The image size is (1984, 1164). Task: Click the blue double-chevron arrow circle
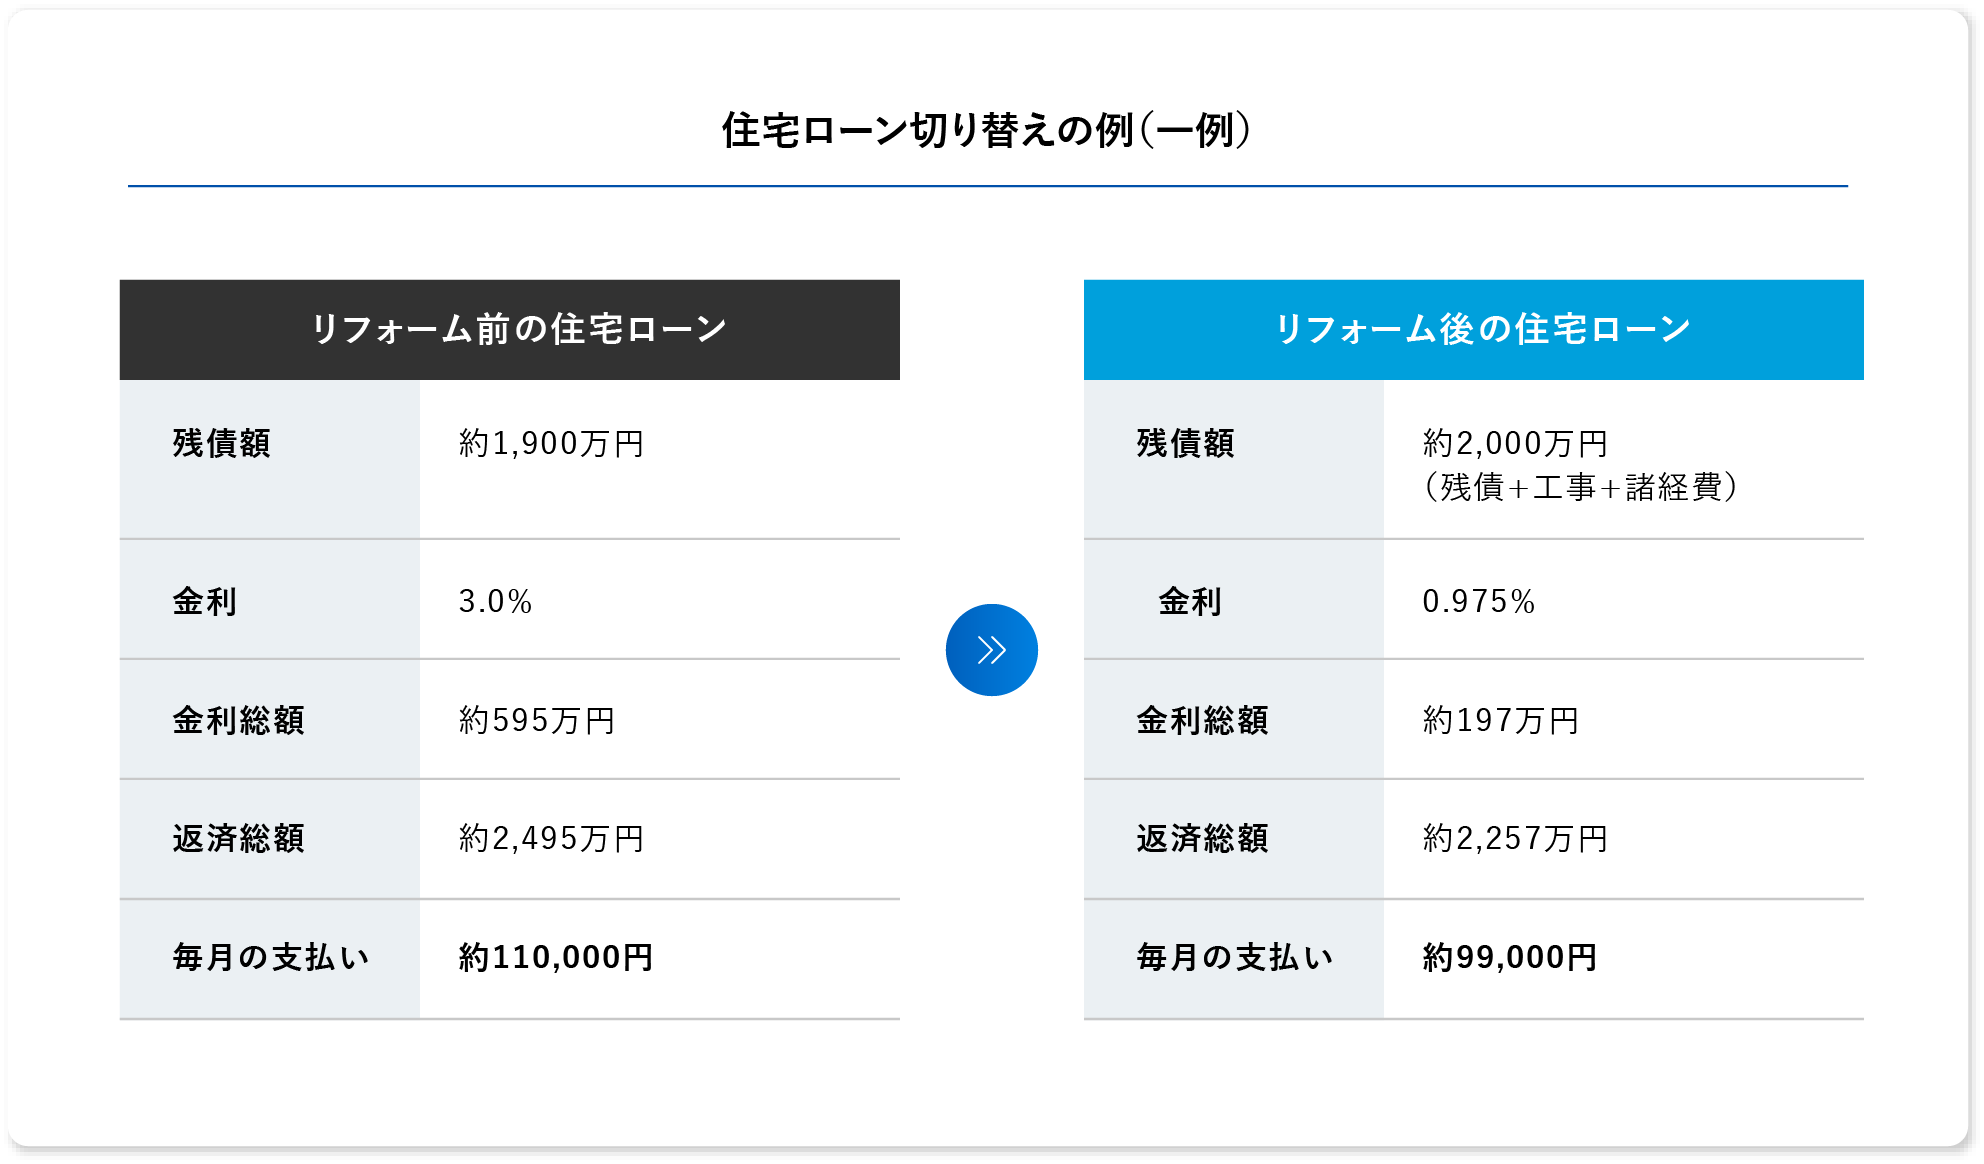991,650
